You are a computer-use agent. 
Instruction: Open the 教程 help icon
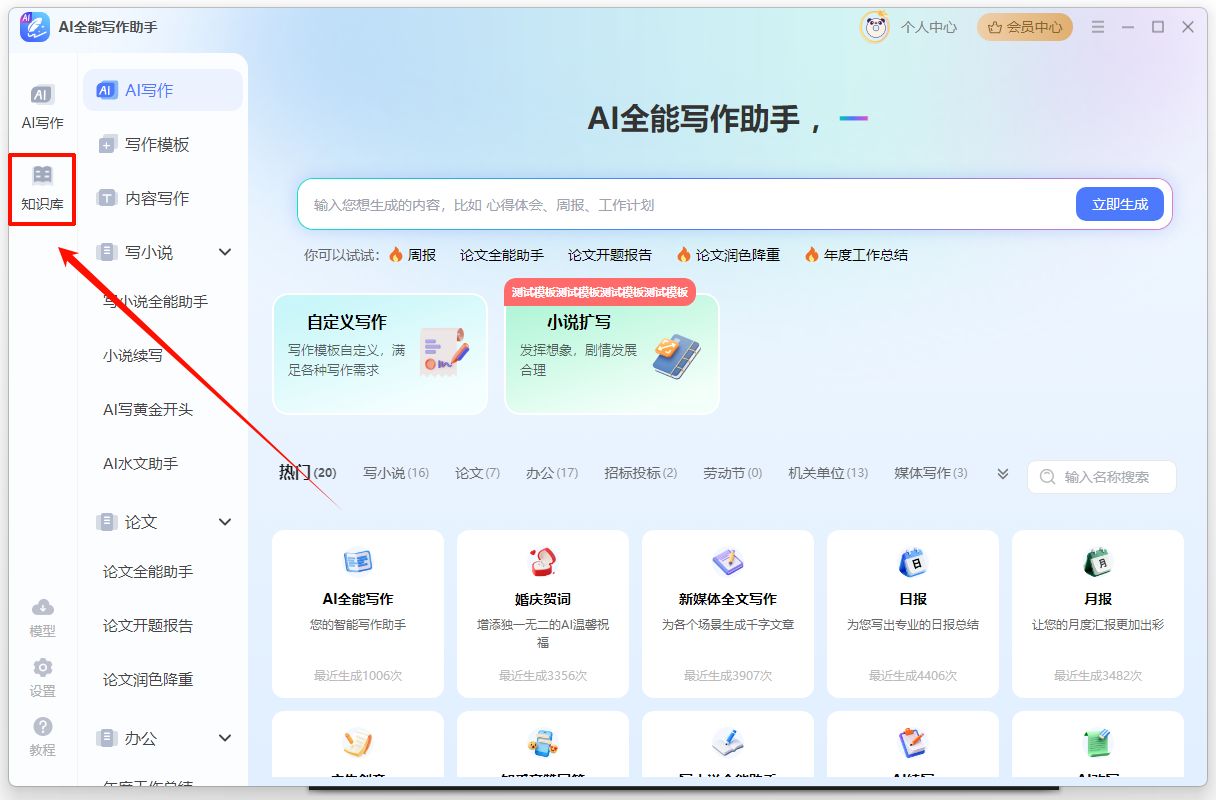[x=42, y=727]
